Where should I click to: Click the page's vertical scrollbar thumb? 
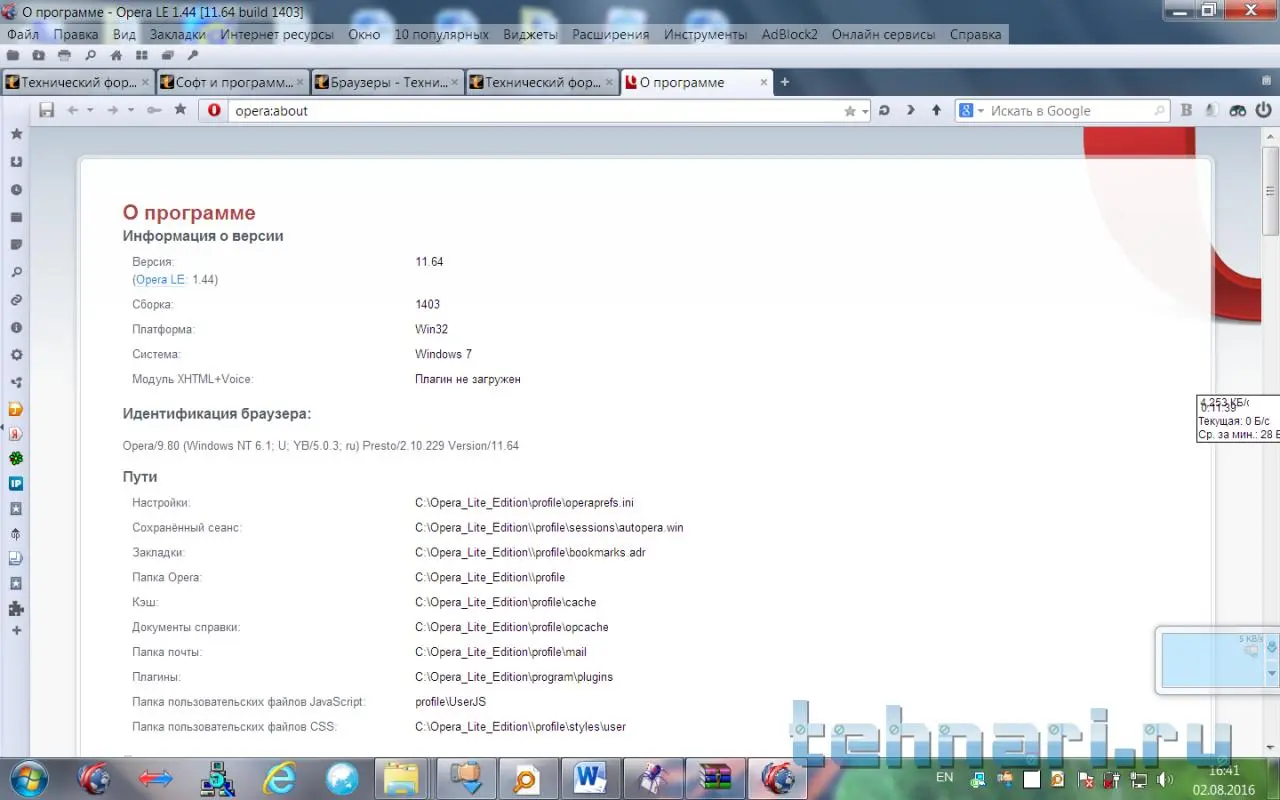1271,191
